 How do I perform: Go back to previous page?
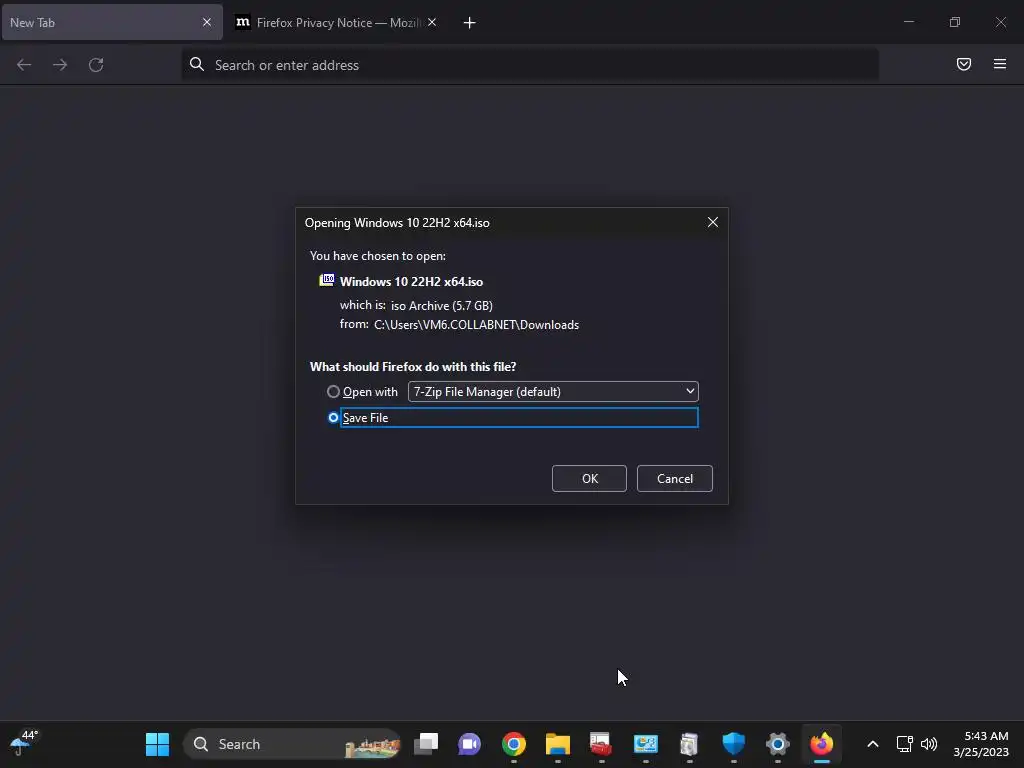pos(24,65)
